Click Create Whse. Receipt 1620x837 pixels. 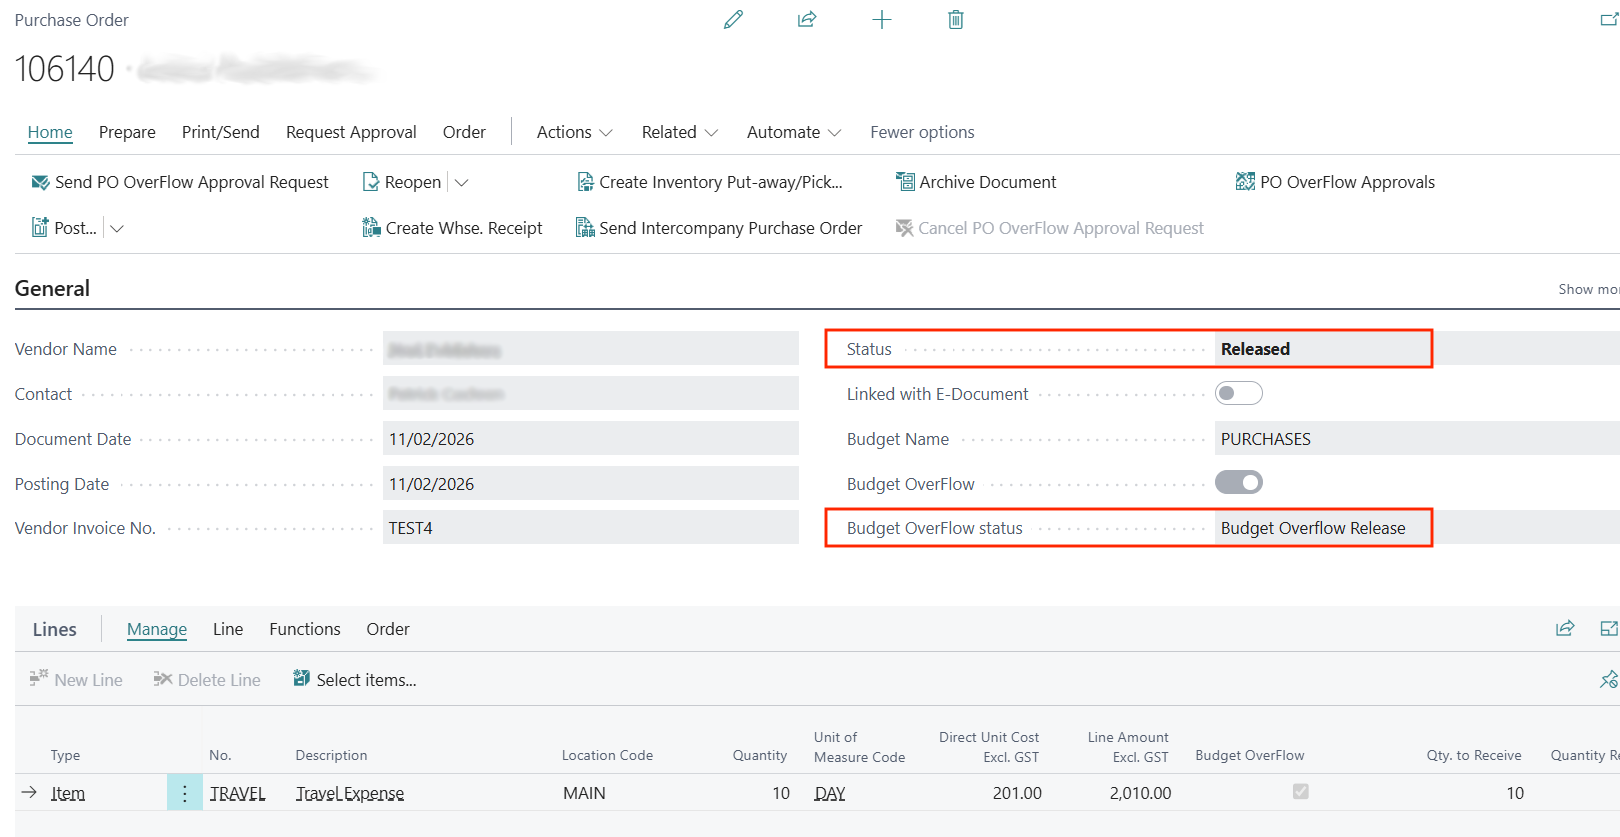click(x=452, y=228)
